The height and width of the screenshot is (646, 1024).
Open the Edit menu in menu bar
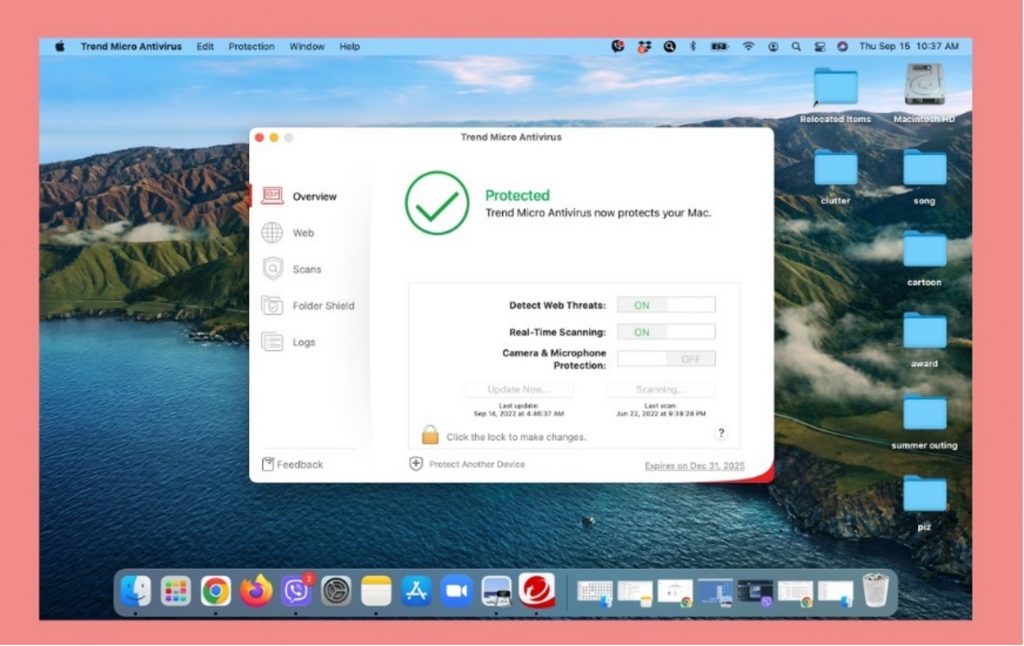tap(205, 47)
